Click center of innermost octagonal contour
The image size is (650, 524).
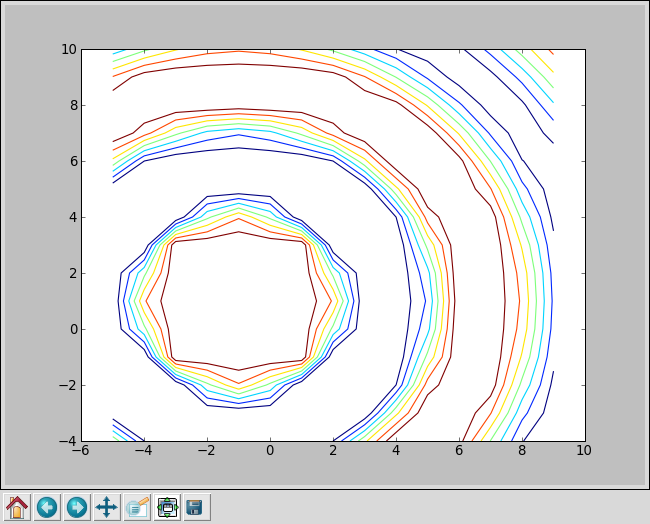[x=239, y=301]
